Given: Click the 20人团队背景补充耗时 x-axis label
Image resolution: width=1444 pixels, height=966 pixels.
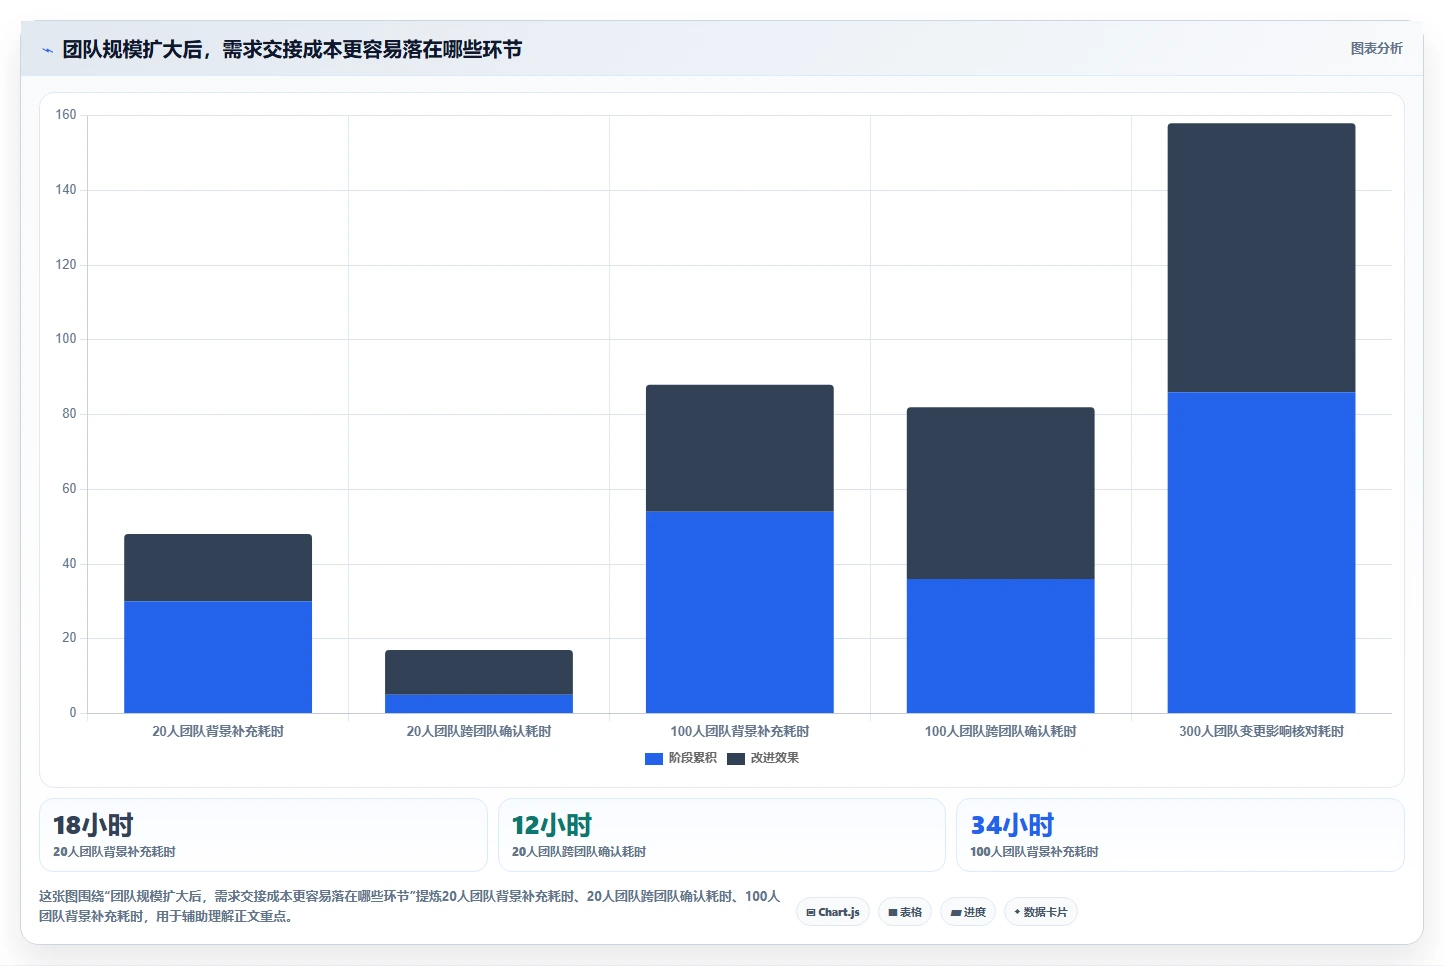Looking at the screenshot, I should point(218,732).
